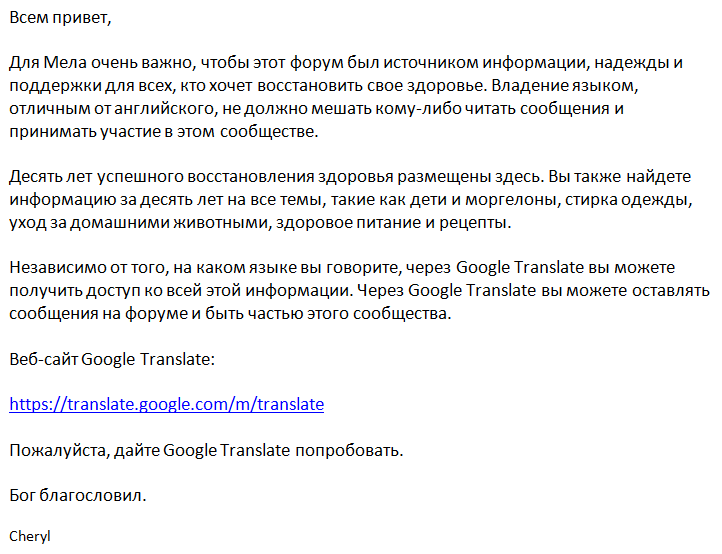
Task: Click the greeting text "Всем привет,"
Action: pos(60,18)
